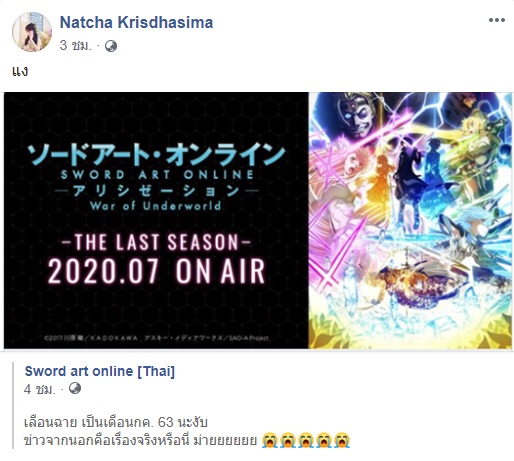Click the shared text line starting "เลื่อนฉาย"

[116, 422]
